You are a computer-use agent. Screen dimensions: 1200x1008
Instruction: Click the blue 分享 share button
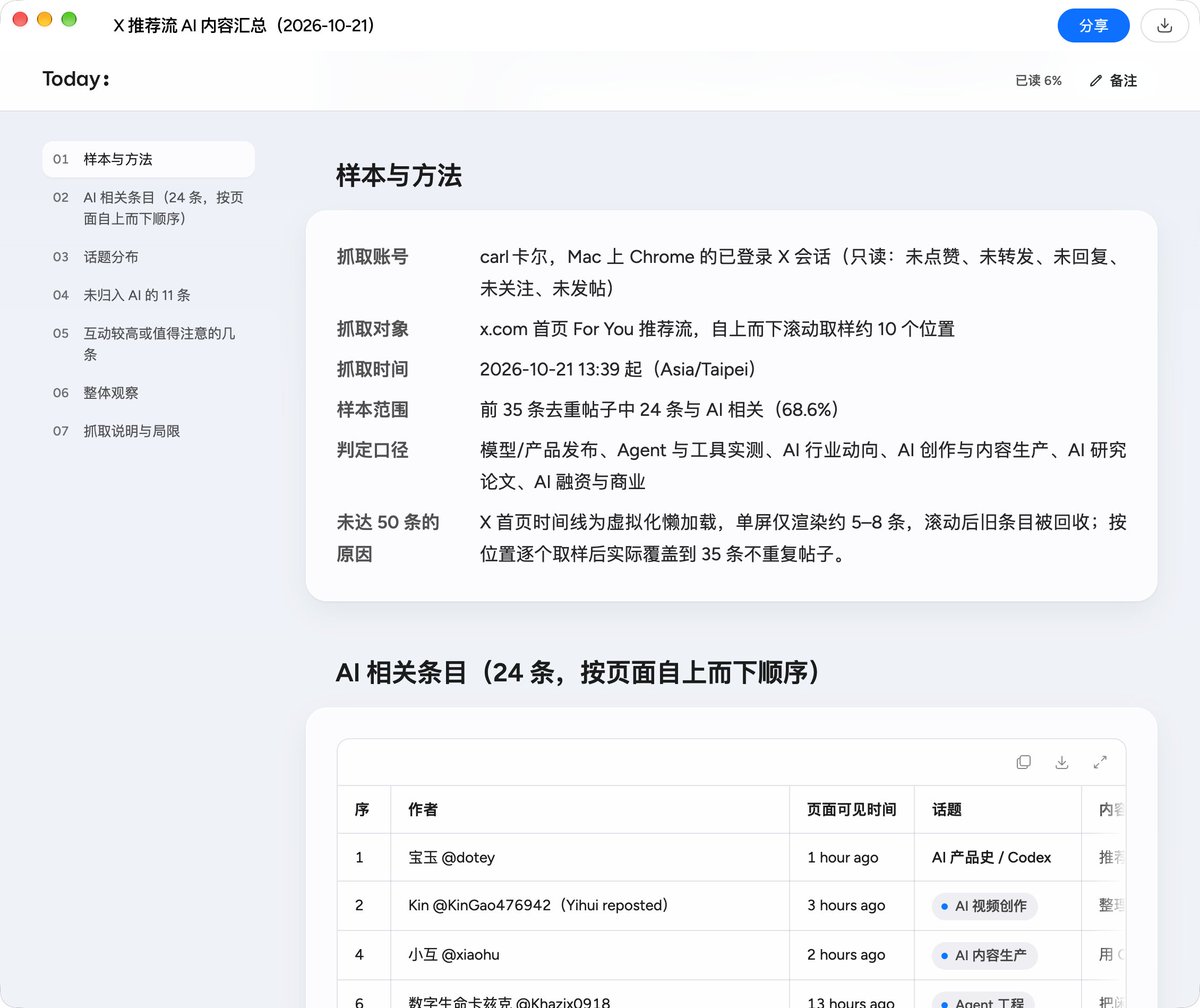pyautogui.click(x=1094, y=26)
